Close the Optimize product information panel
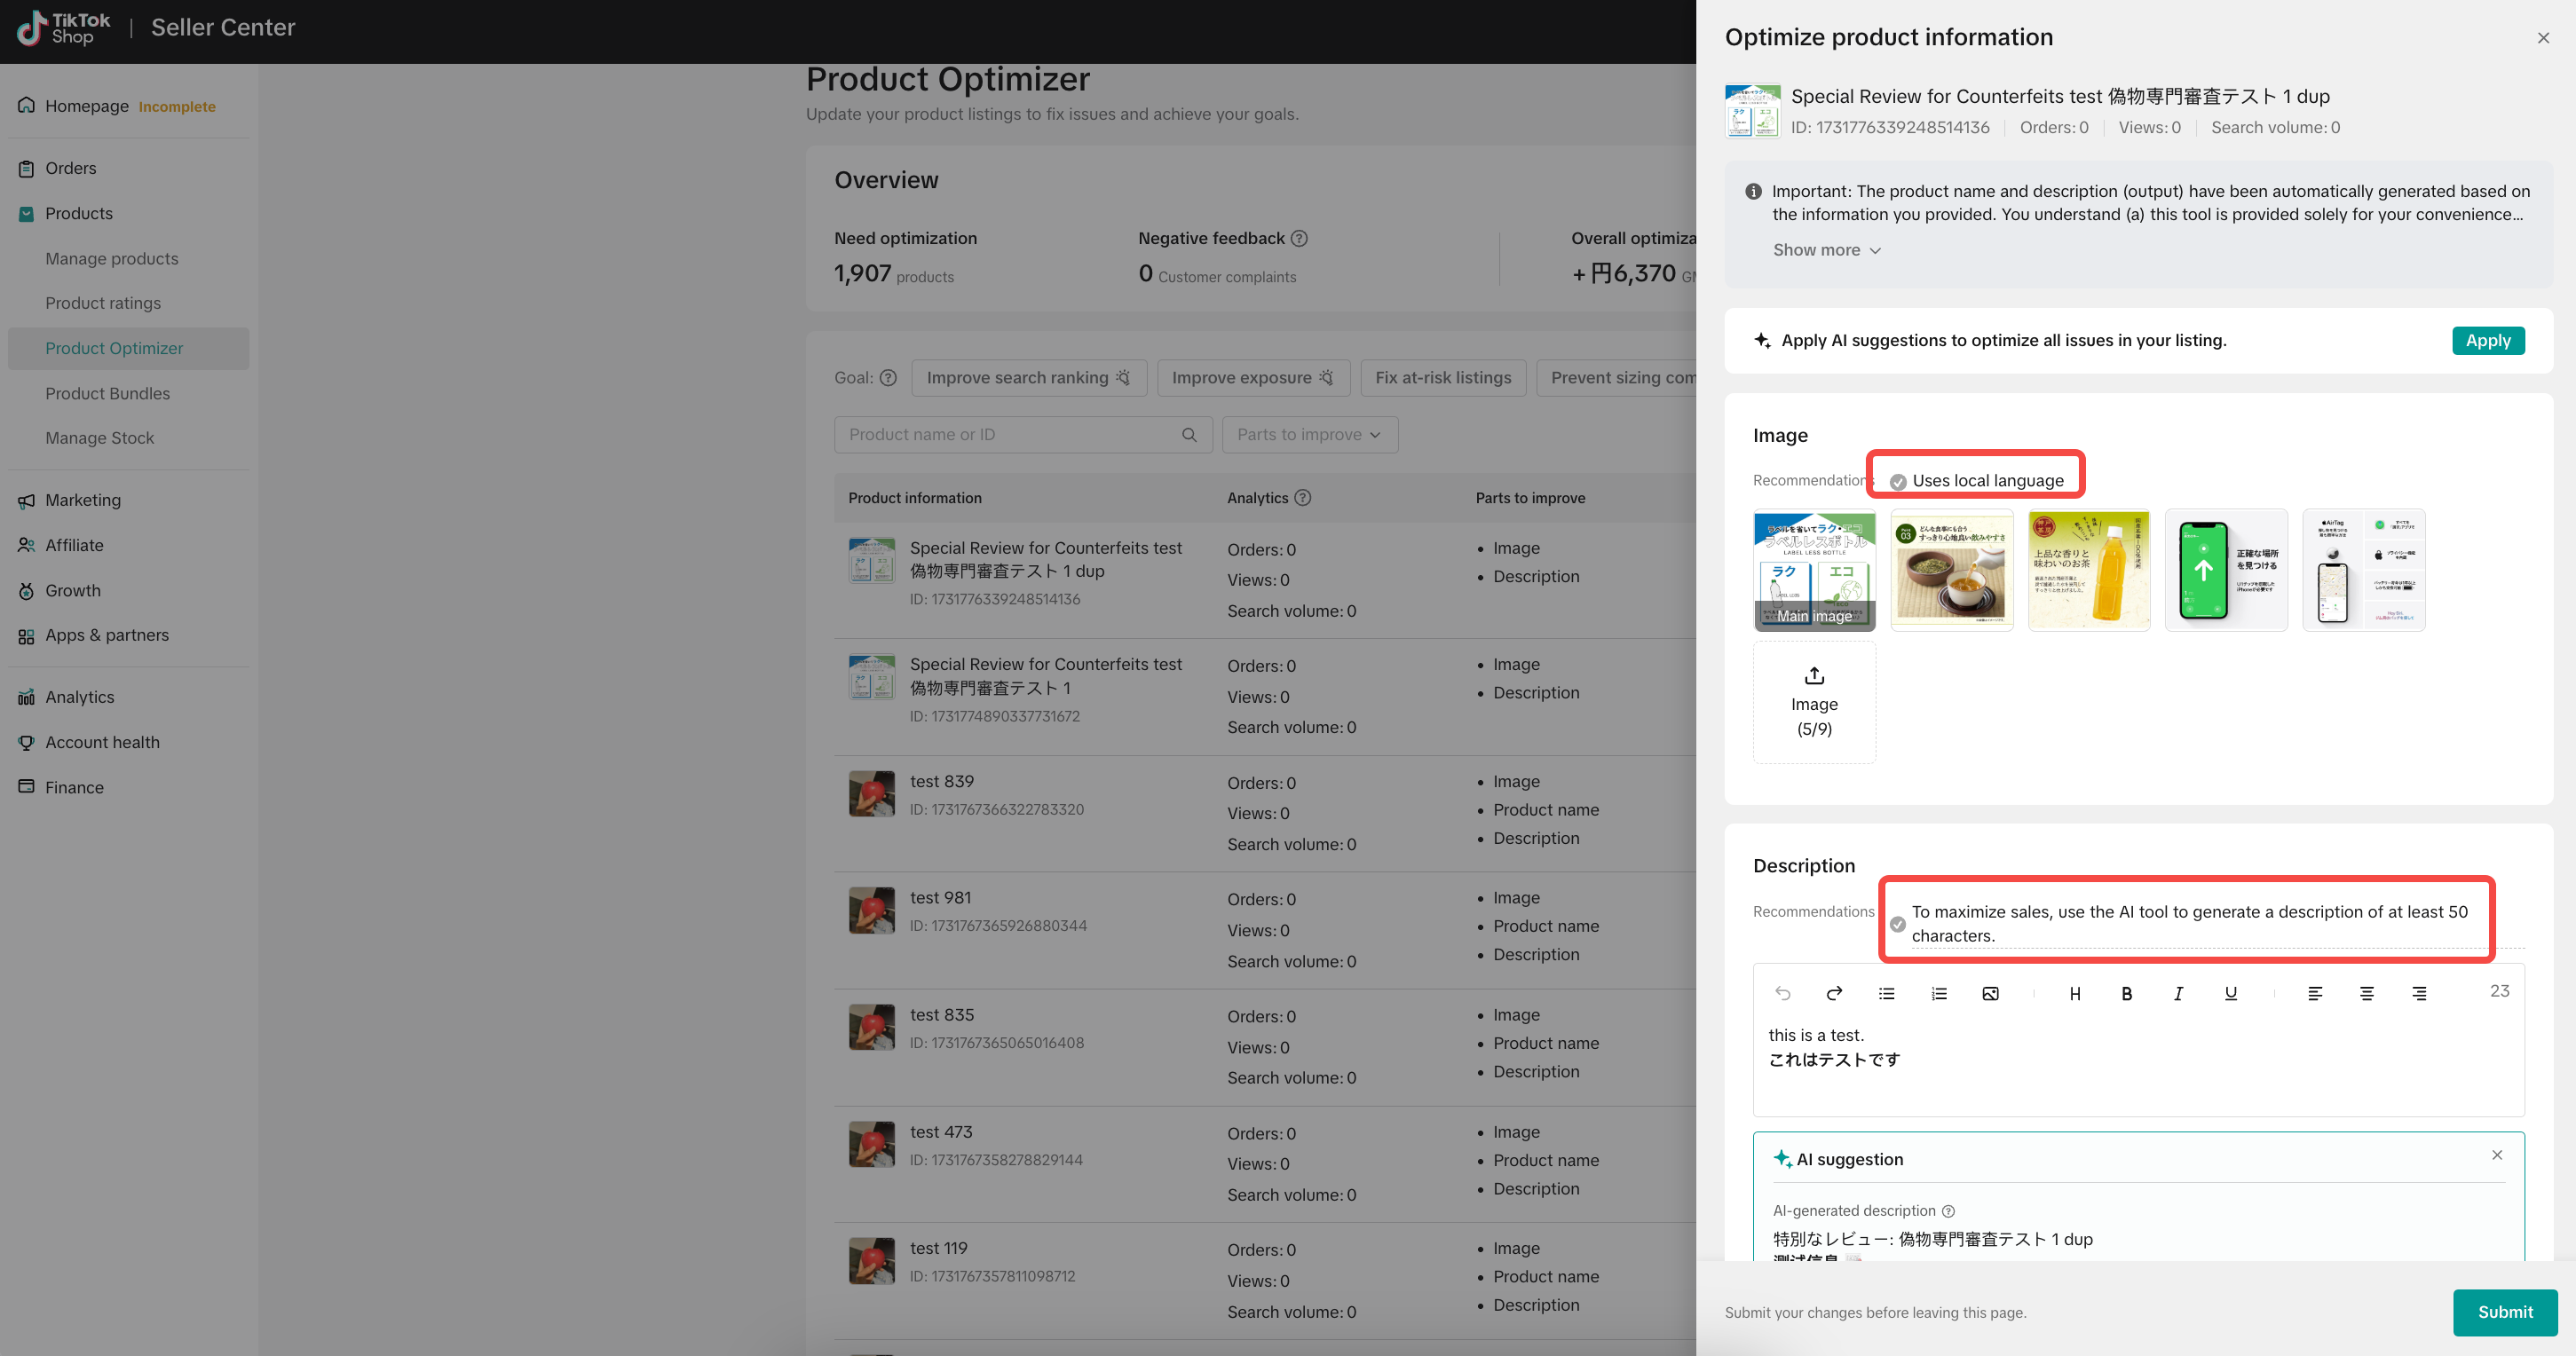Image resolution: width=2576 pixels, height=1356 pixels. click(x=2544, y=38)
